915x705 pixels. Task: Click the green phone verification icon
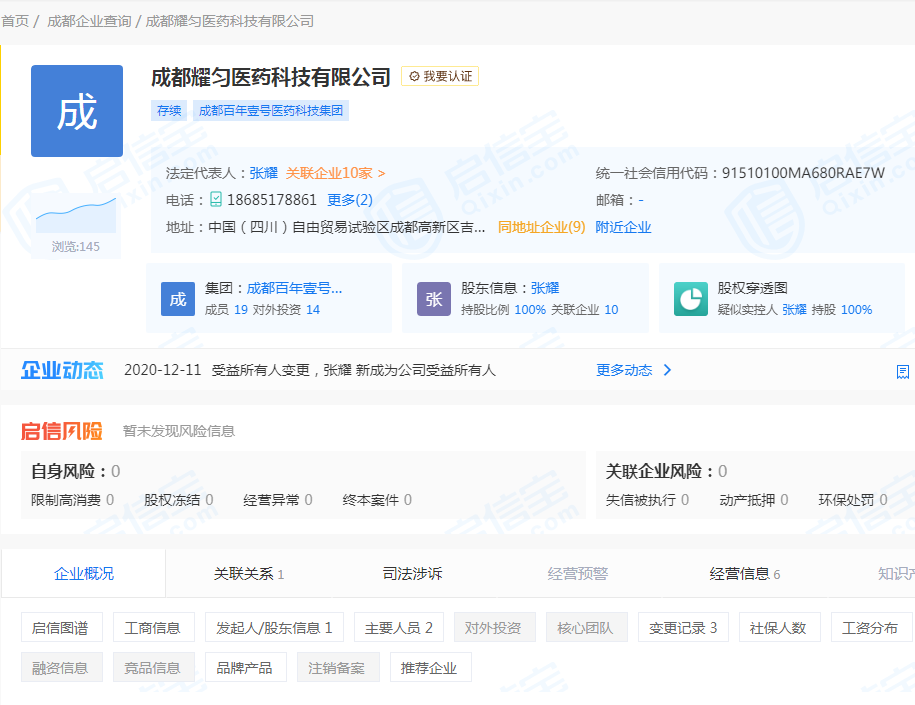click(215, 200)
